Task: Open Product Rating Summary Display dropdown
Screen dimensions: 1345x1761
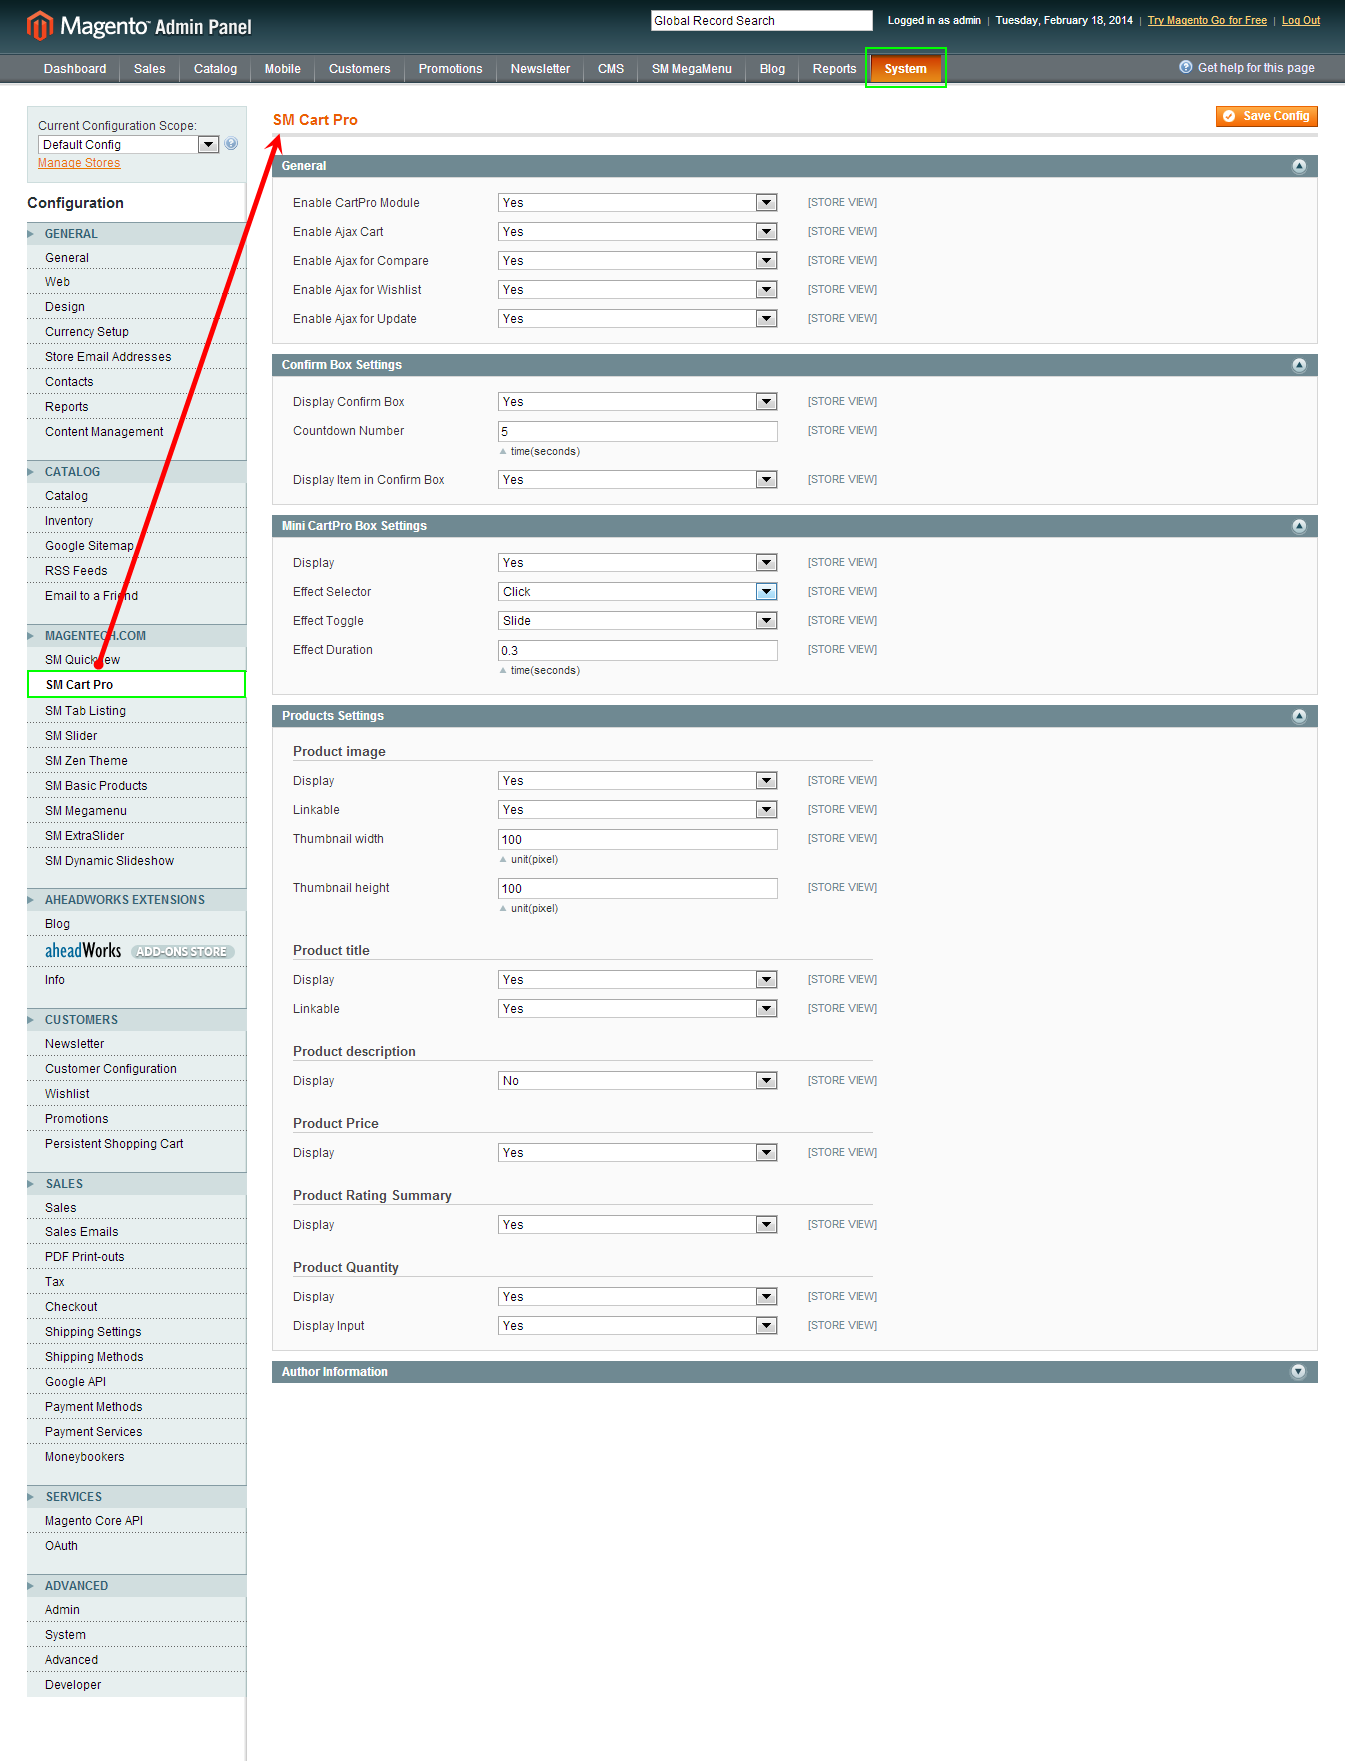Action: click(637, 1225)
